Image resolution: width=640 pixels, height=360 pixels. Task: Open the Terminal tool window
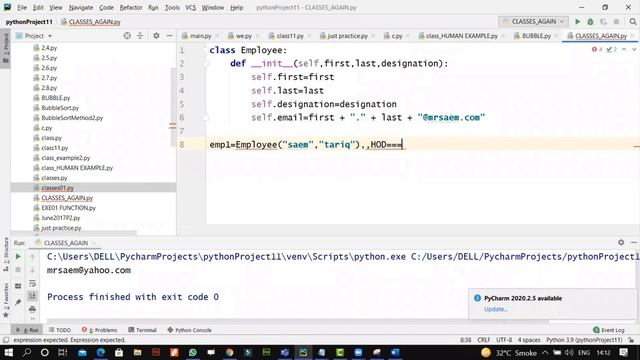(x=142, y=330)
